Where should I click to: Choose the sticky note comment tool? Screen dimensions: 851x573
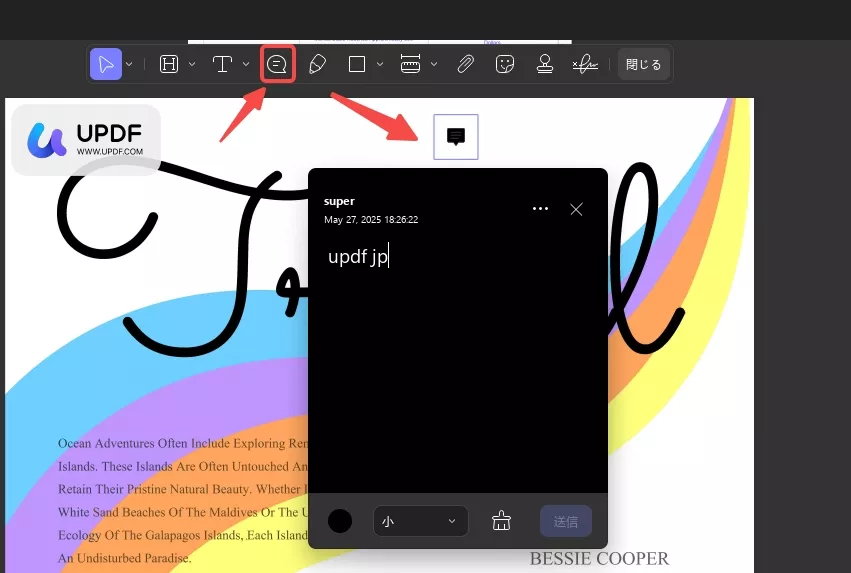[277, 64]
